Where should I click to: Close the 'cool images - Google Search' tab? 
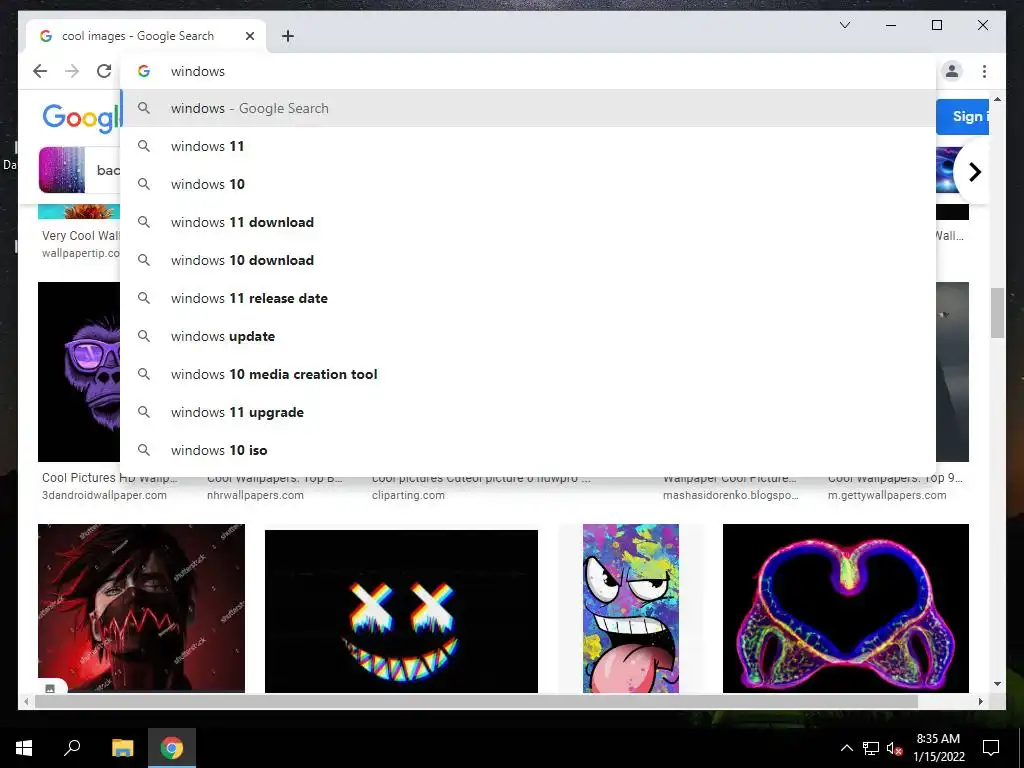249,36
